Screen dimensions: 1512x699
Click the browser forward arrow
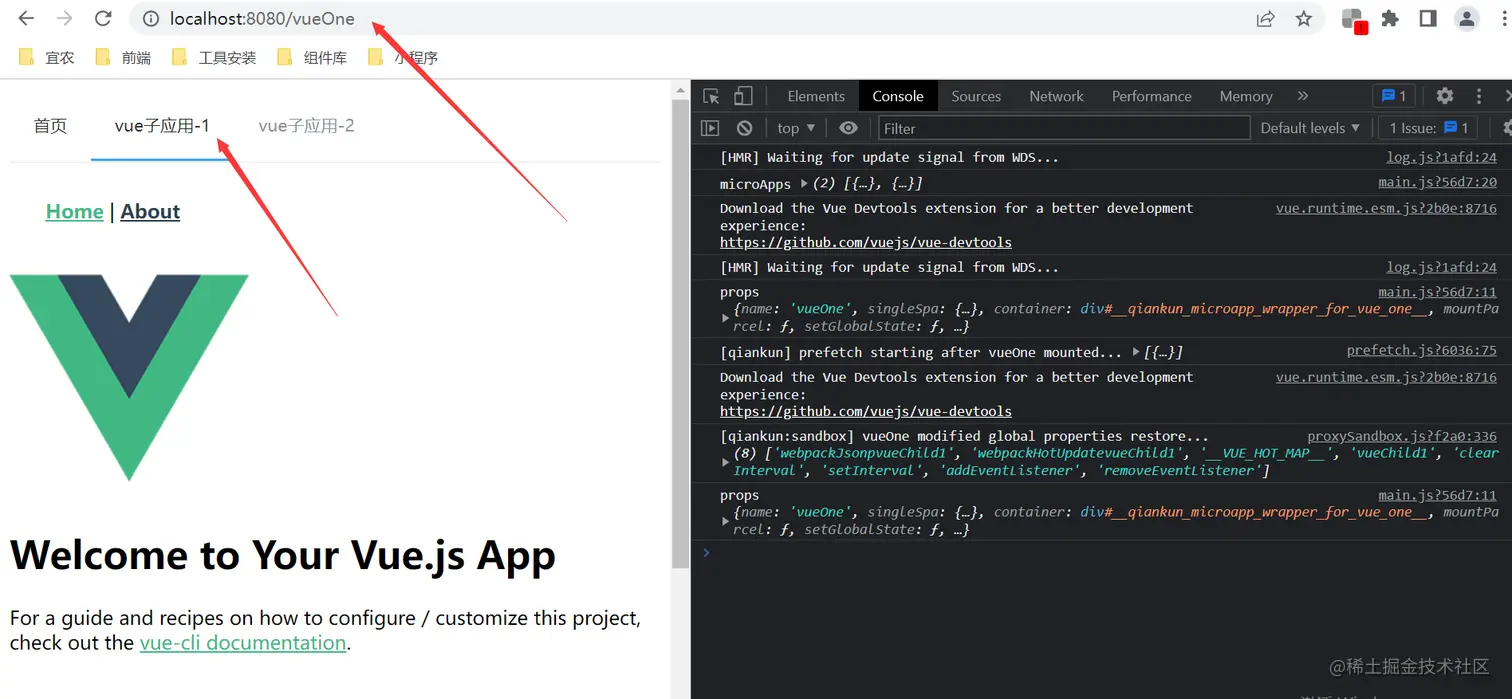click(64, 18)
